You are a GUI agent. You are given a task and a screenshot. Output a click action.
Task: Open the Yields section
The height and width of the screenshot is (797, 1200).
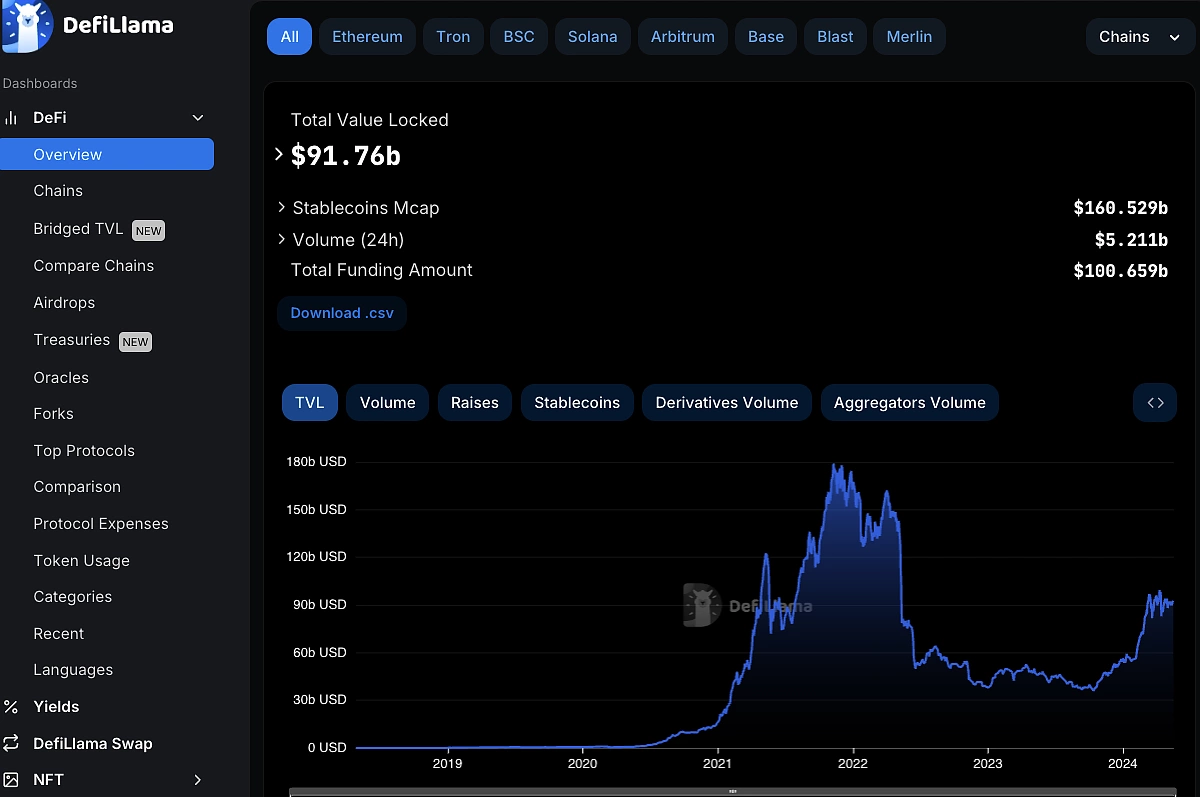pyautogui.click(x=56, y=707)
